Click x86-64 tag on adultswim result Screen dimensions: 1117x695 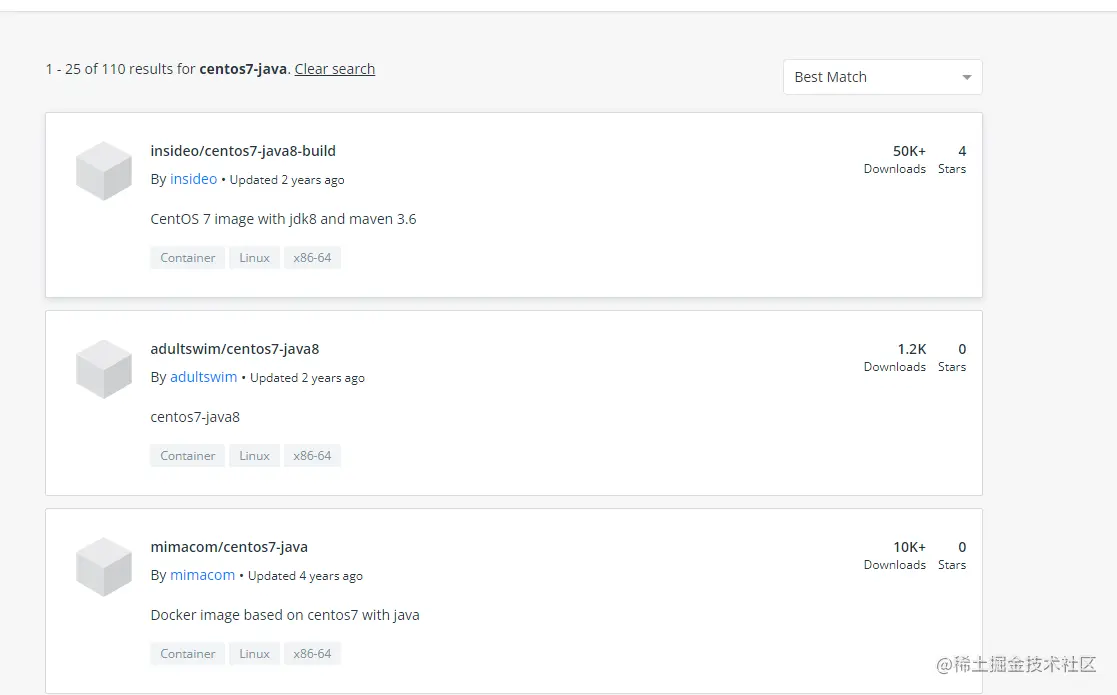tap(312, 456)
